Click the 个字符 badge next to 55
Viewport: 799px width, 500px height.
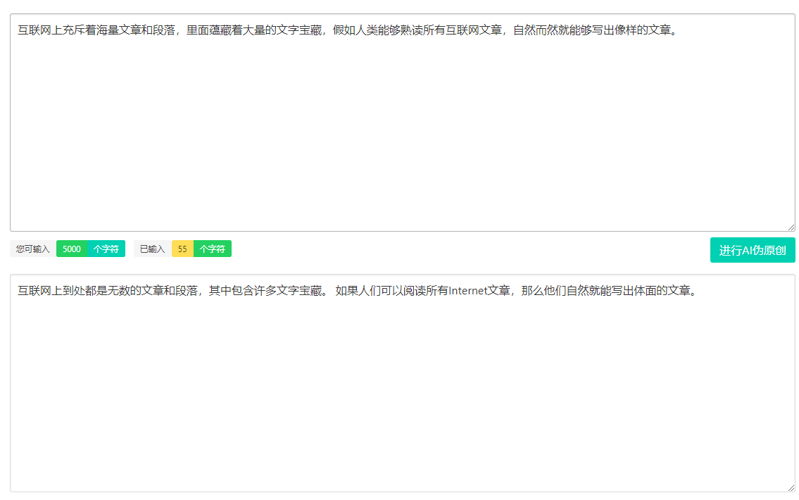(x=212, y=249)
